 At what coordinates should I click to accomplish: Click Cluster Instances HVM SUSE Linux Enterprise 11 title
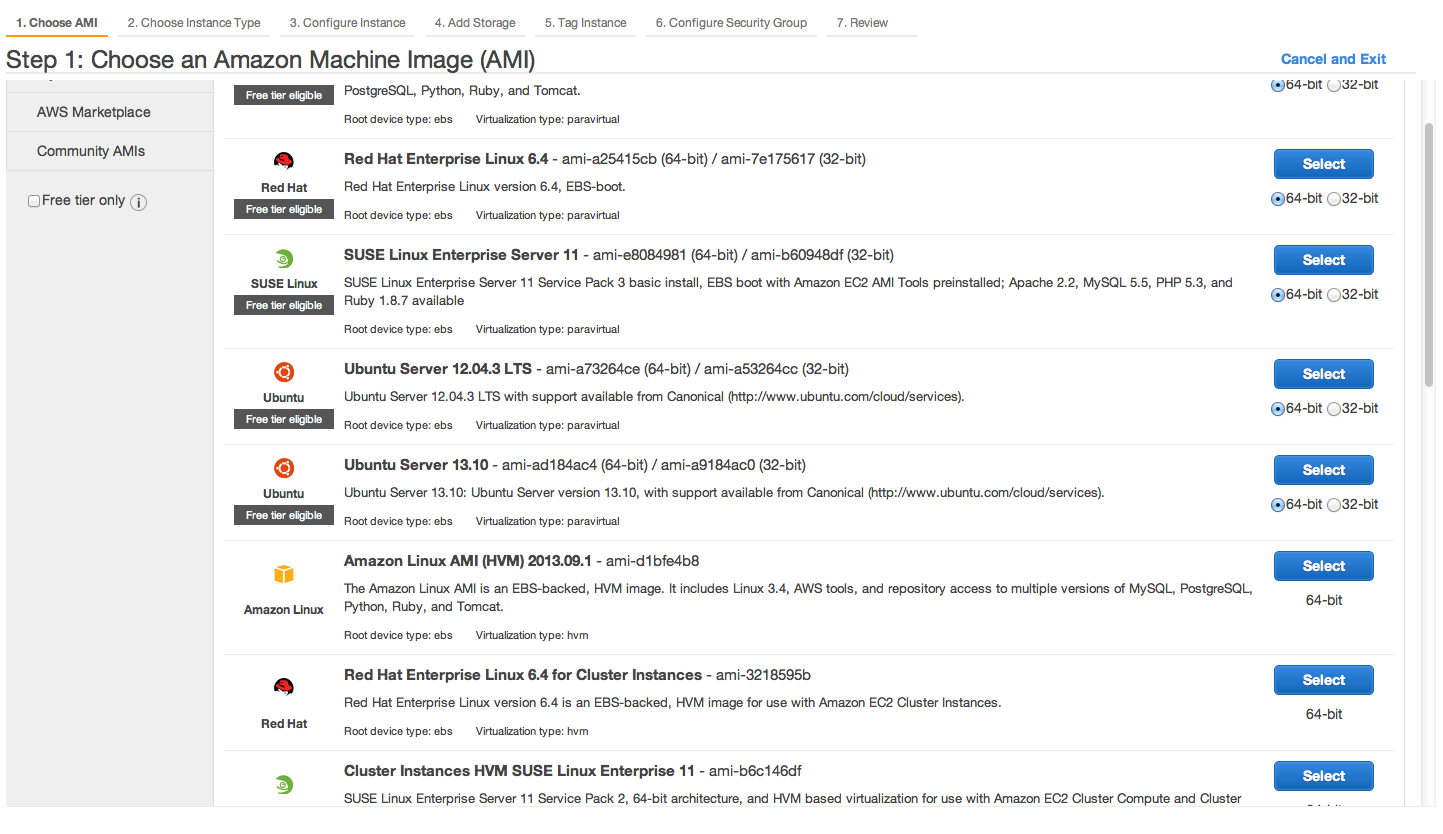coord(519,771)
